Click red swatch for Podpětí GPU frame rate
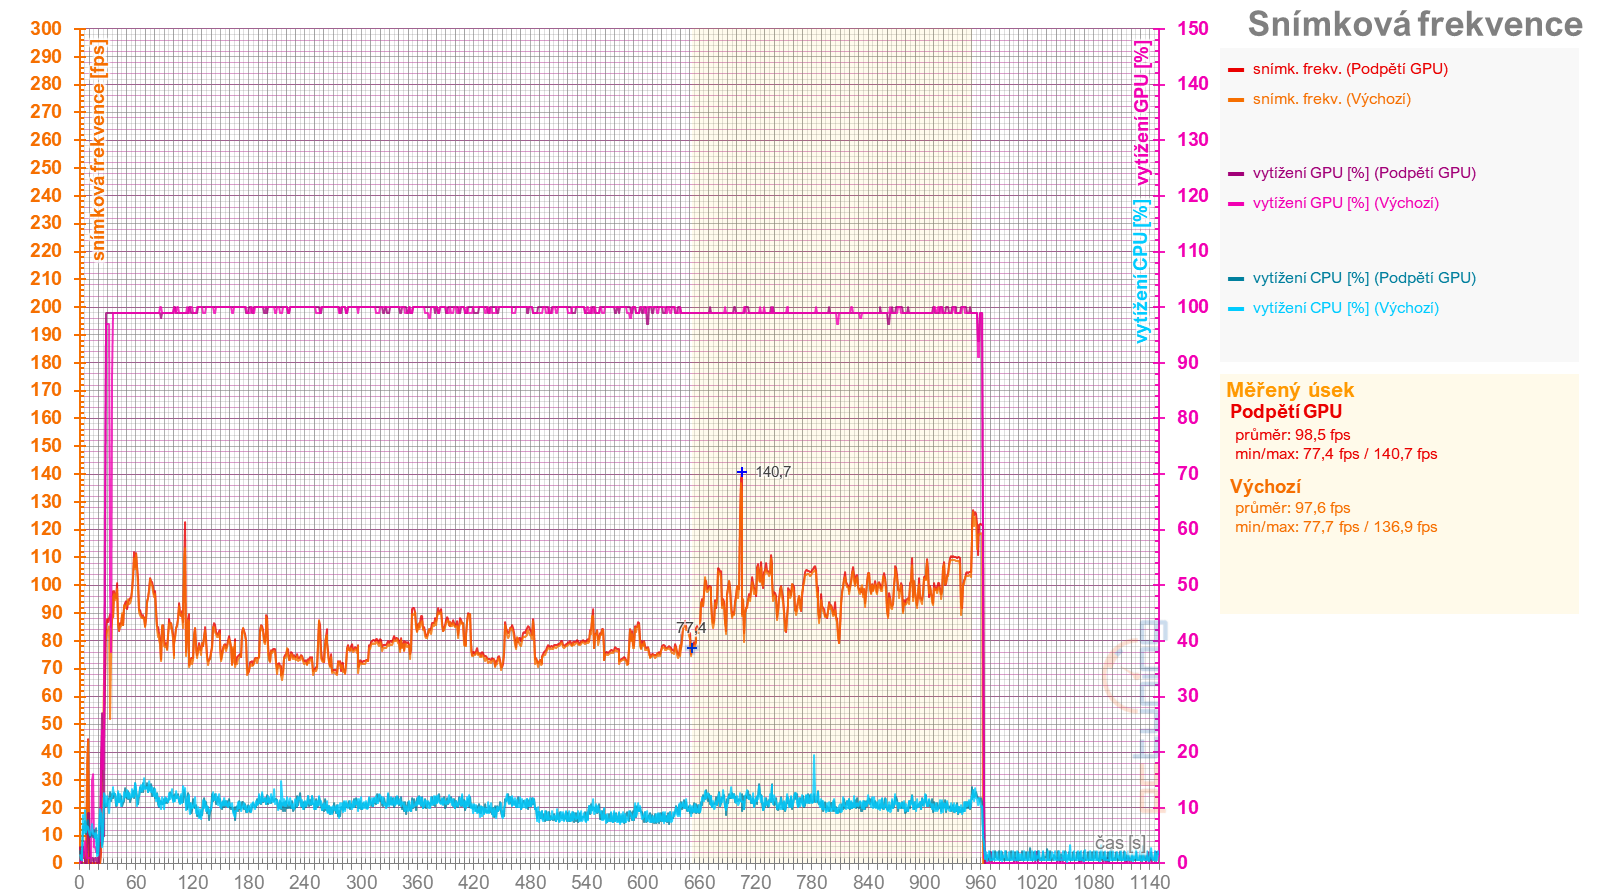This screenshot has width=1599, height=896. (1236, 70)
